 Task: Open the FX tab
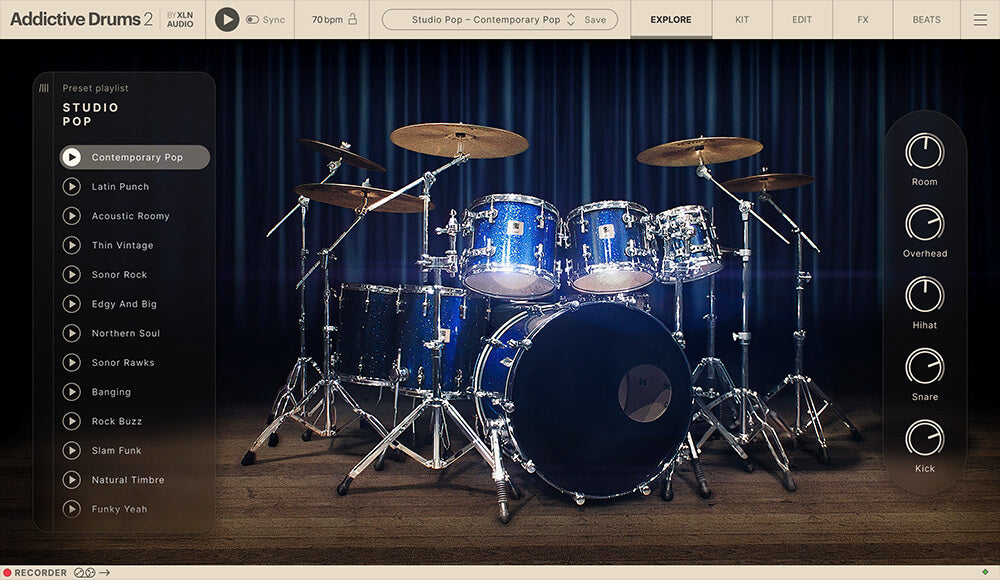(863, 20)
